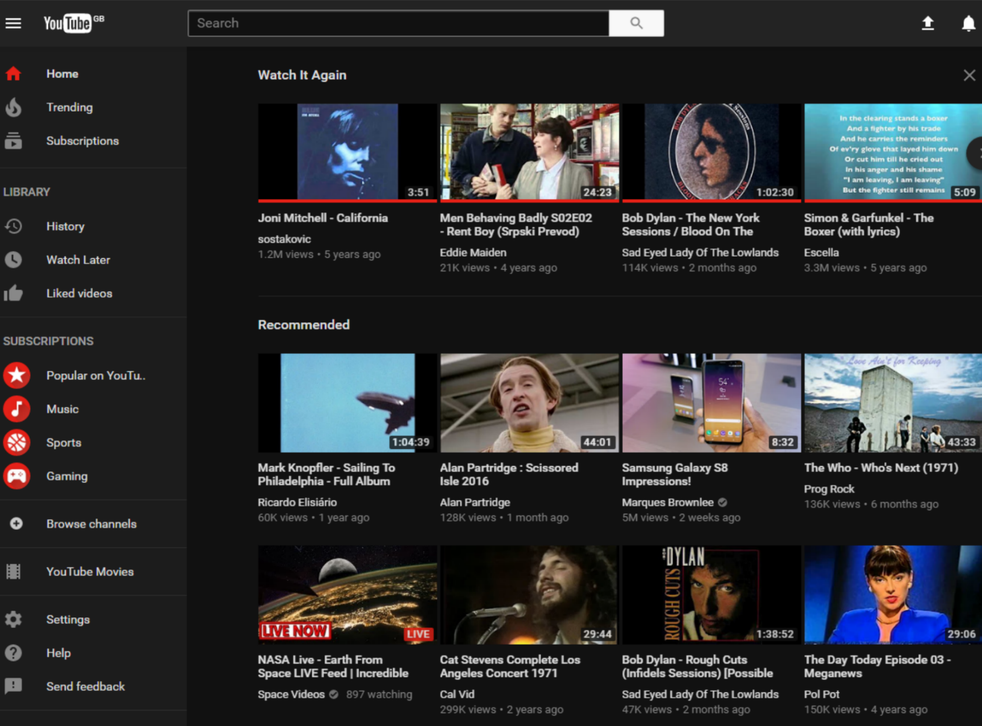This screenshot has width=982, height=726.
Task: Select Watch Later in sidebar
Action: tap(78, 259)
